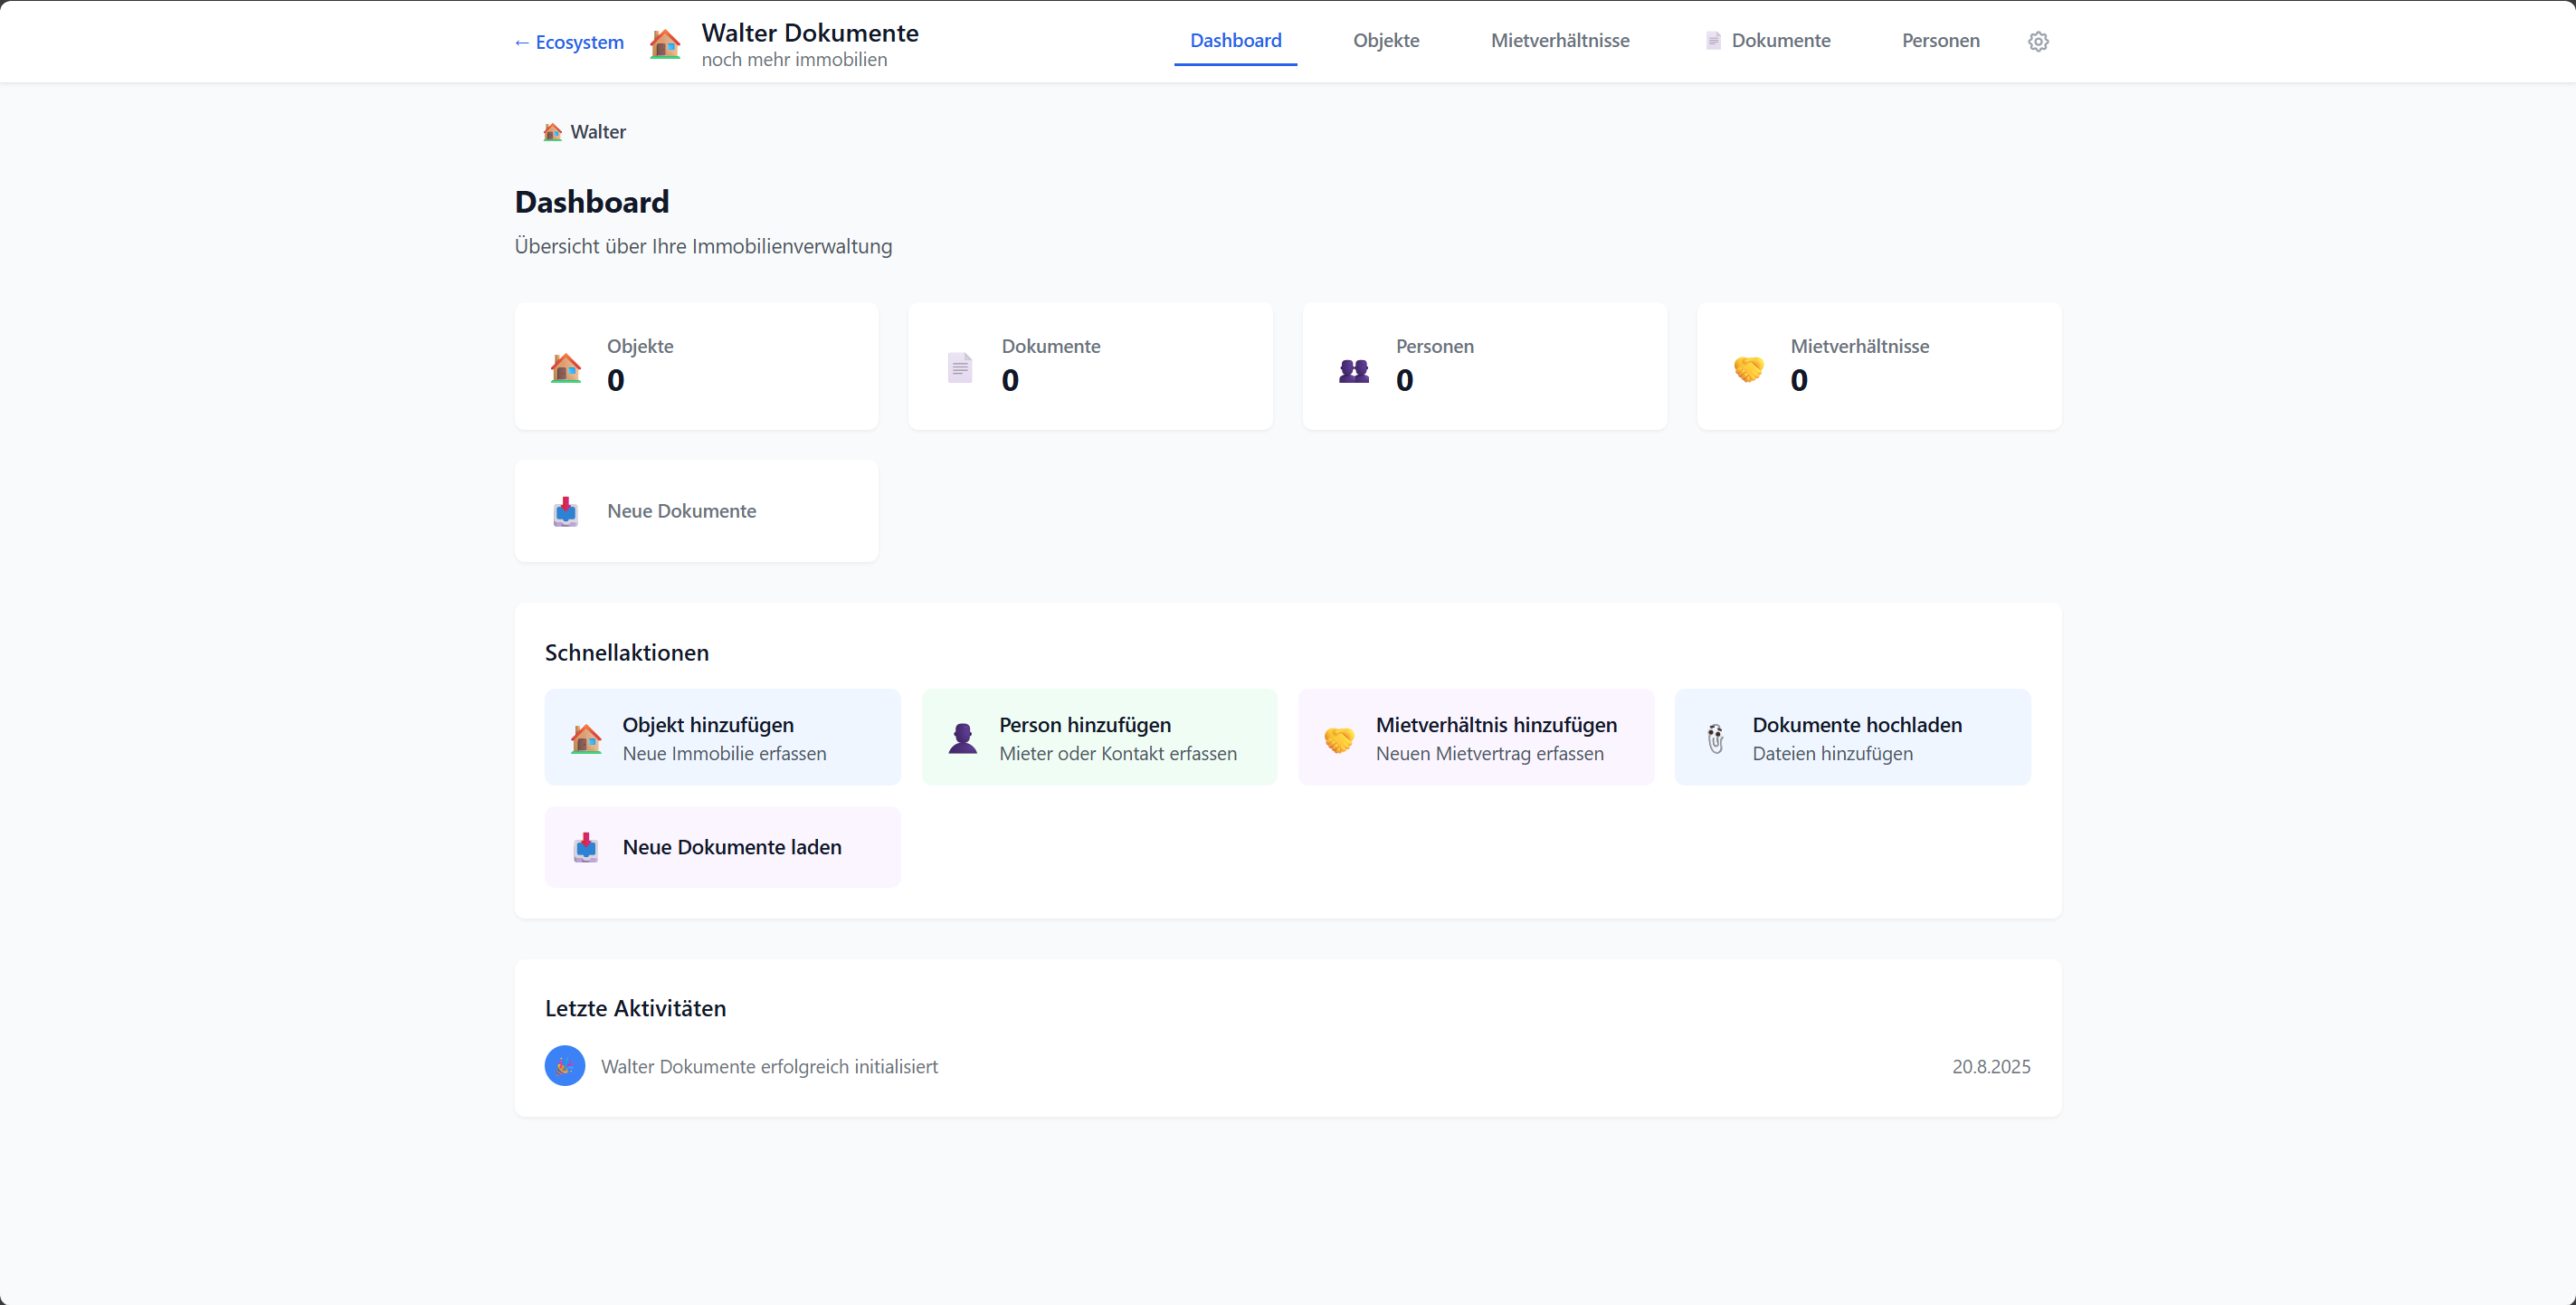Click the document icon in the Dokumente stat card
Image resolution: width=2576 pixels, height=1305 pixels.
[960, 367]
